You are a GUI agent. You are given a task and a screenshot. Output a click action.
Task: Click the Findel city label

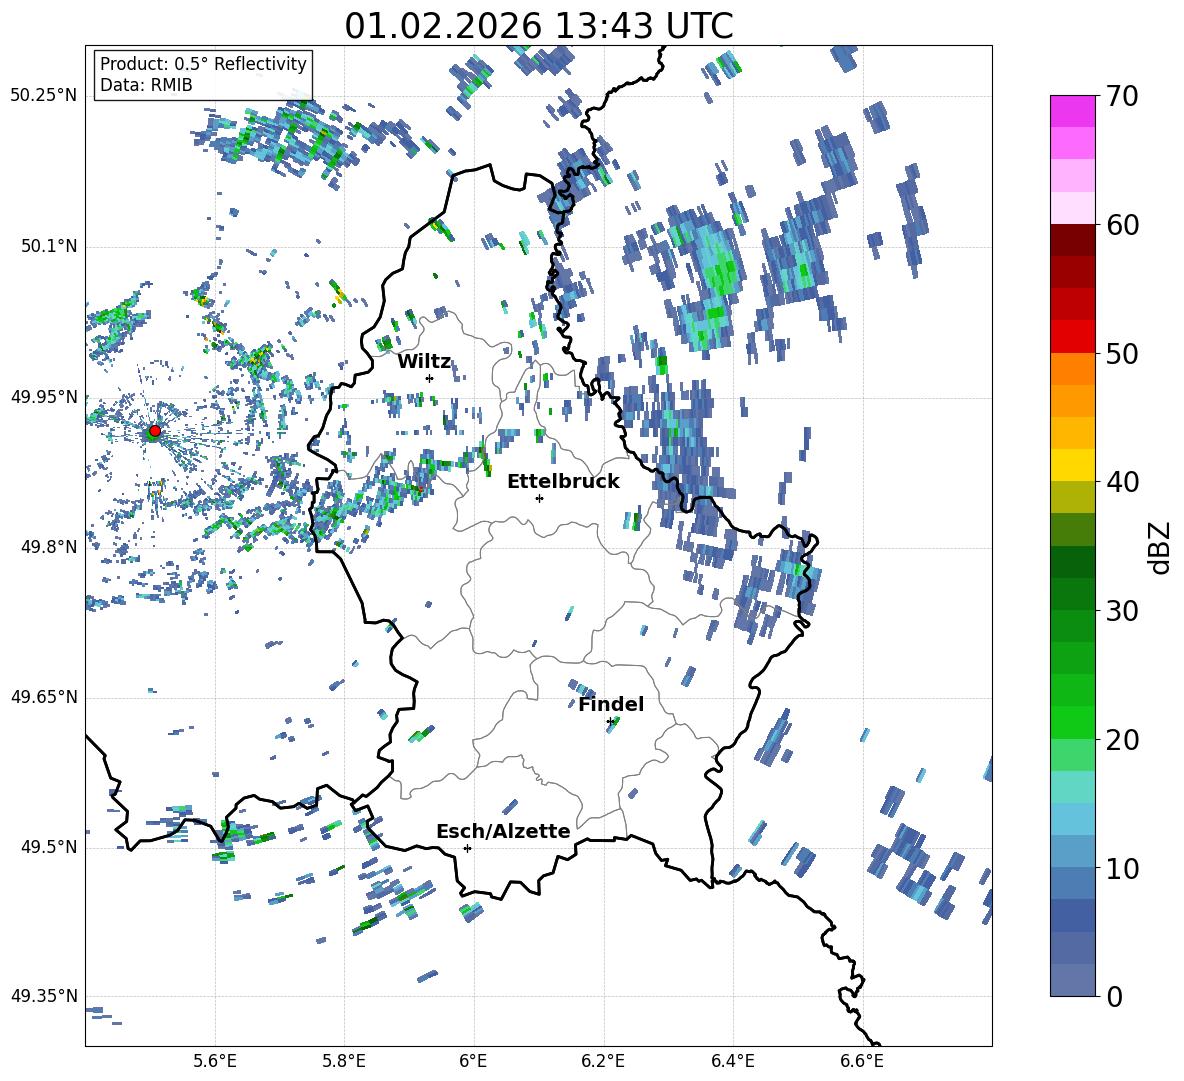pyautogui.click(x=611, y=704)
